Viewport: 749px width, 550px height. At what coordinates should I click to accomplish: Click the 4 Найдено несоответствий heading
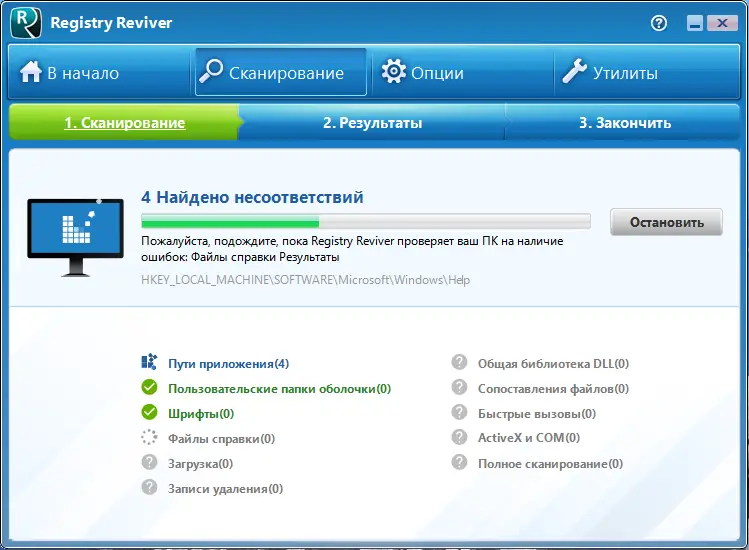coord(252,197)
